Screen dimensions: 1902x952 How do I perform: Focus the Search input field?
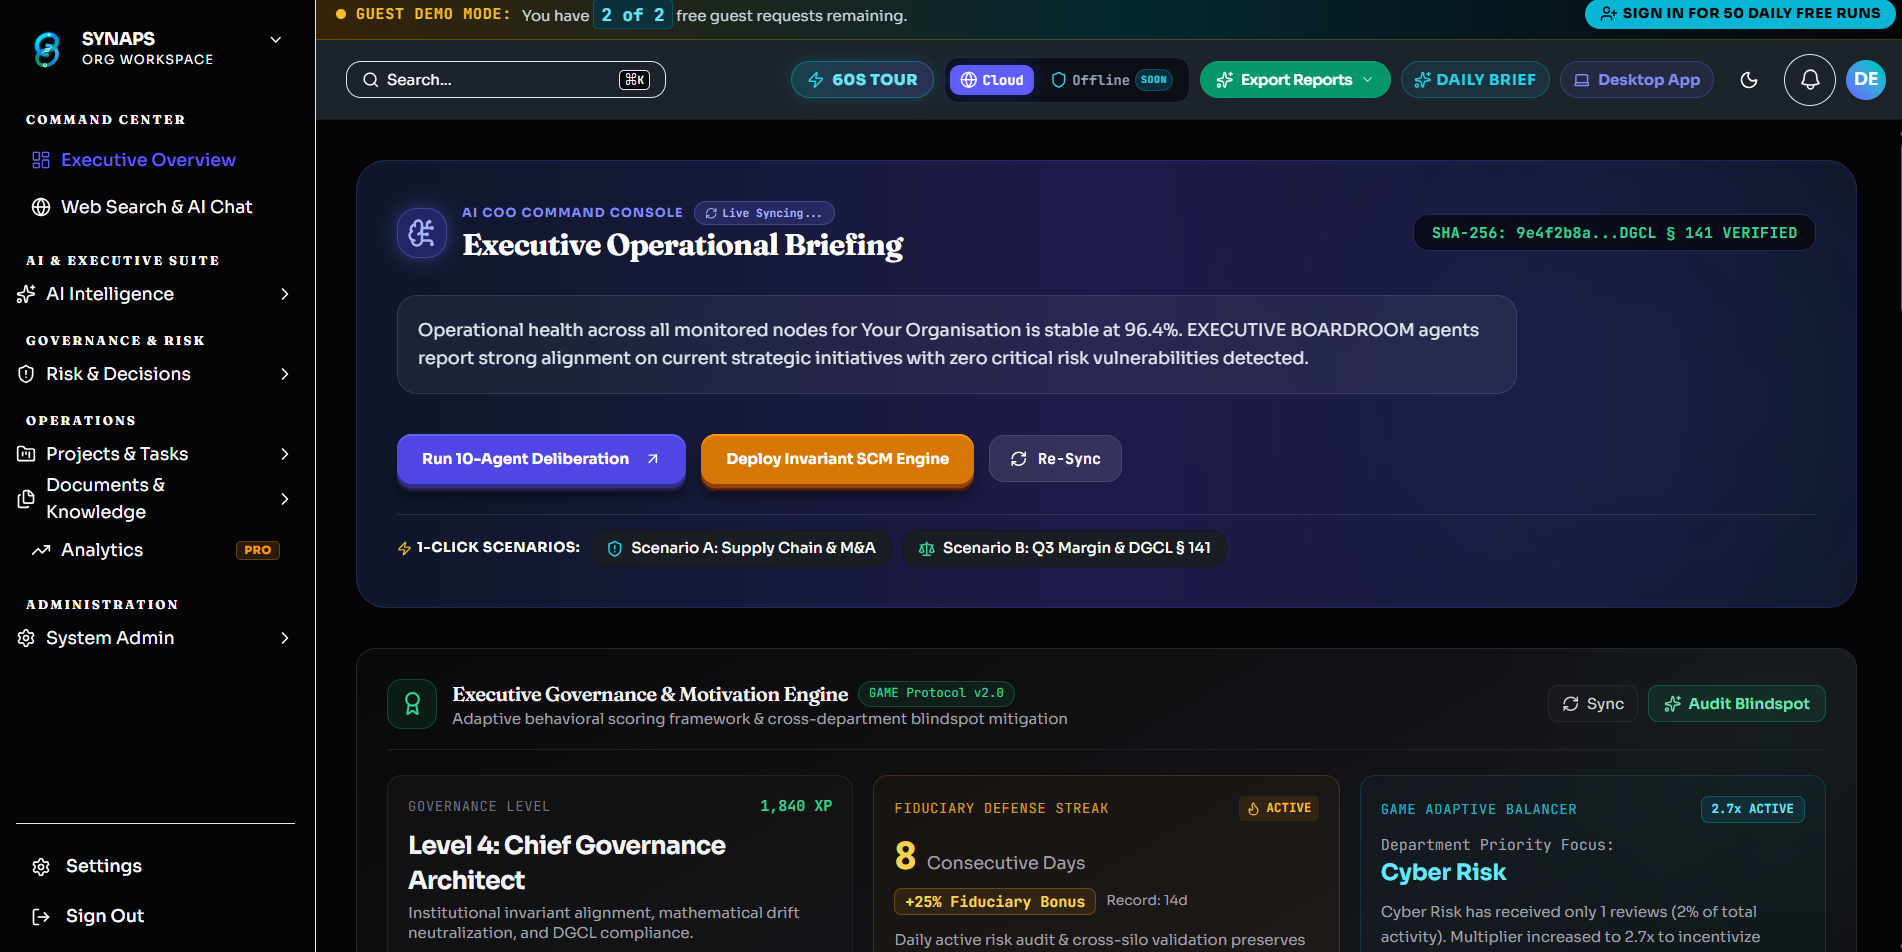click(x=506, y=80)
